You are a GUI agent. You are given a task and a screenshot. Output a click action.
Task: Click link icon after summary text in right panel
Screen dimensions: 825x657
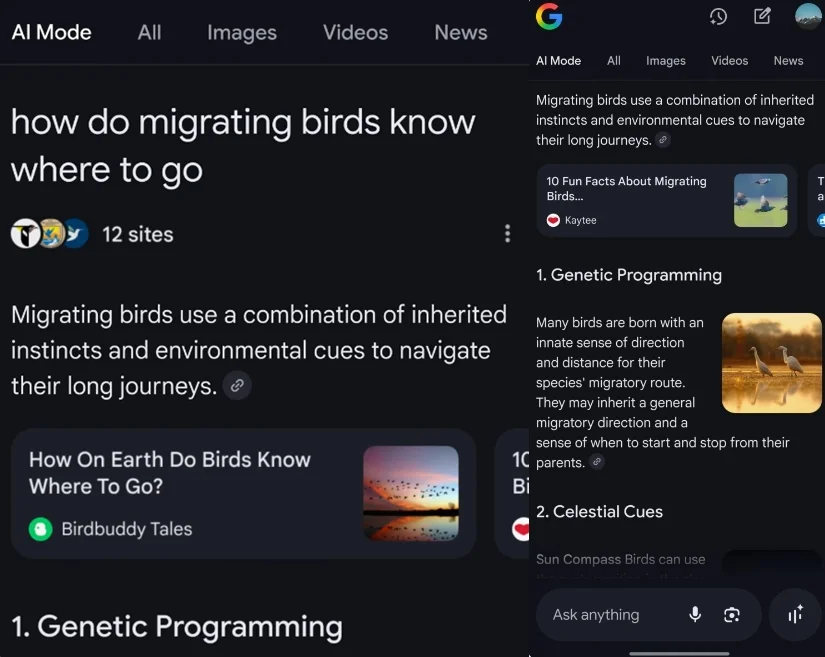(x=663, y=140)
